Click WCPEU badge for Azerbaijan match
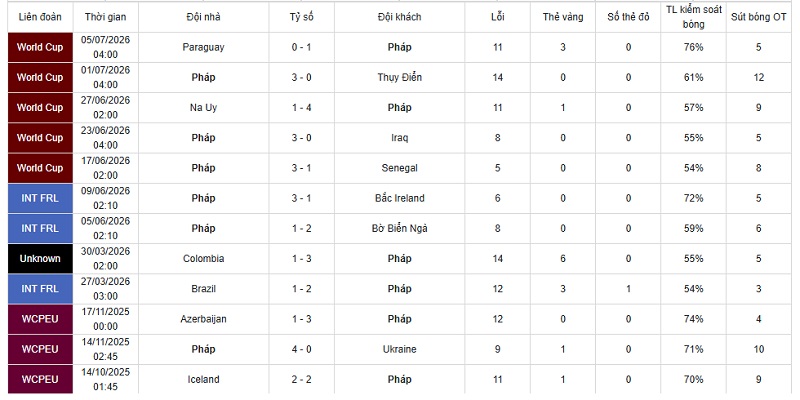Image resolution: width=800 pixels, height=400 pixels. pyautogui.click(x=40, y=319)
